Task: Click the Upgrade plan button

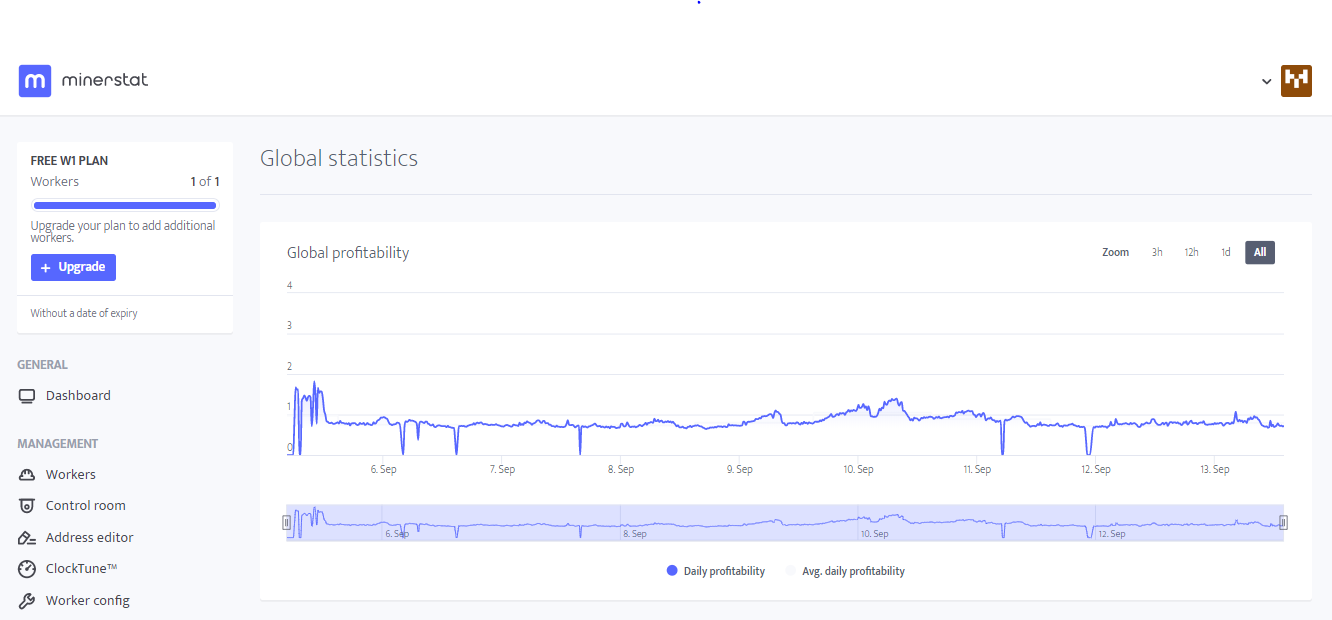Action: point(73,267)
